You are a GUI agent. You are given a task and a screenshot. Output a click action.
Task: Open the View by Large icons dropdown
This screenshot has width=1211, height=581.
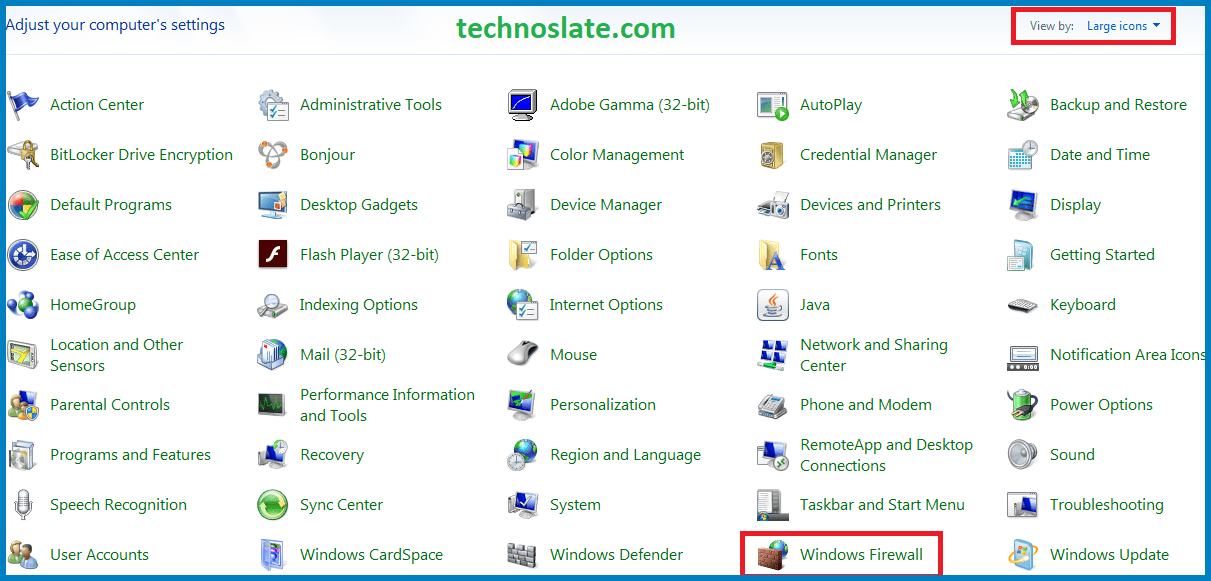pyautogui.click(x=1123, y=26)
